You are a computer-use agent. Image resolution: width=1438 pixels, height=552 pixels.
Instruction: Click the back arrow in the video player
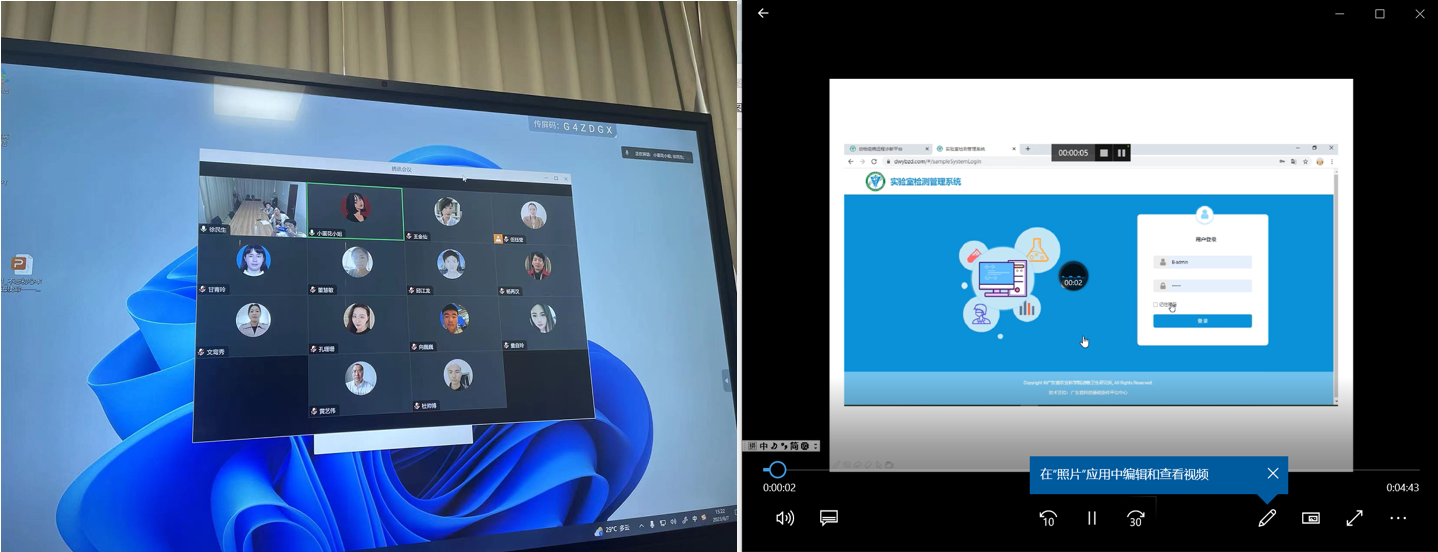coord(763,14)
